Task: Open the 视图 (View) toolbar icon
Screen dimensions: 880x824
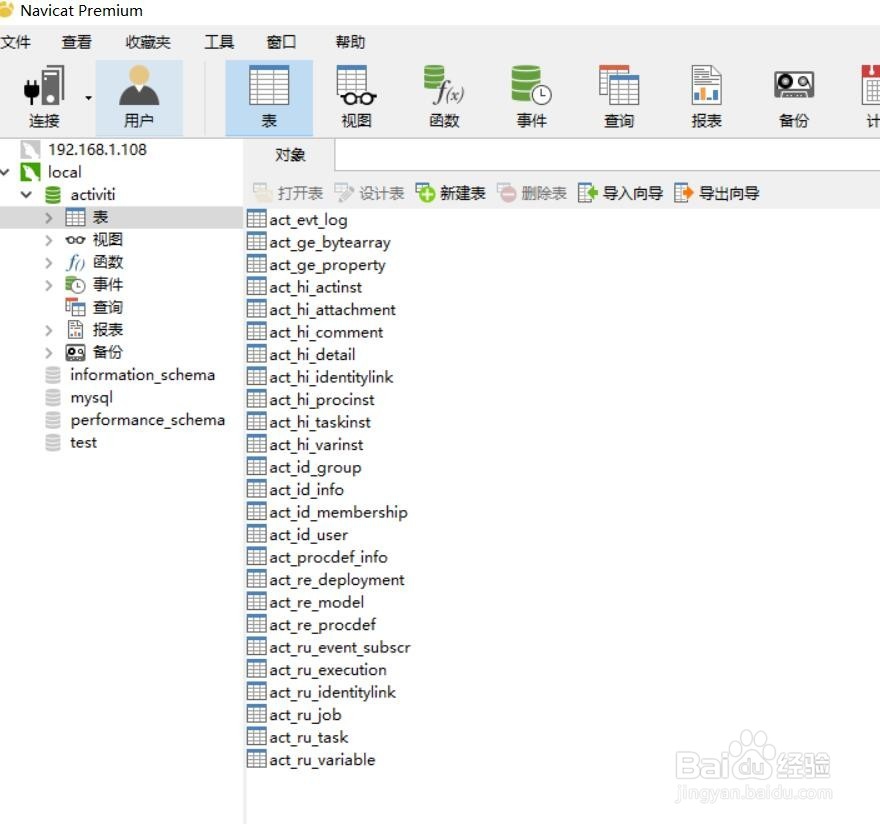Action: point(356,97)
